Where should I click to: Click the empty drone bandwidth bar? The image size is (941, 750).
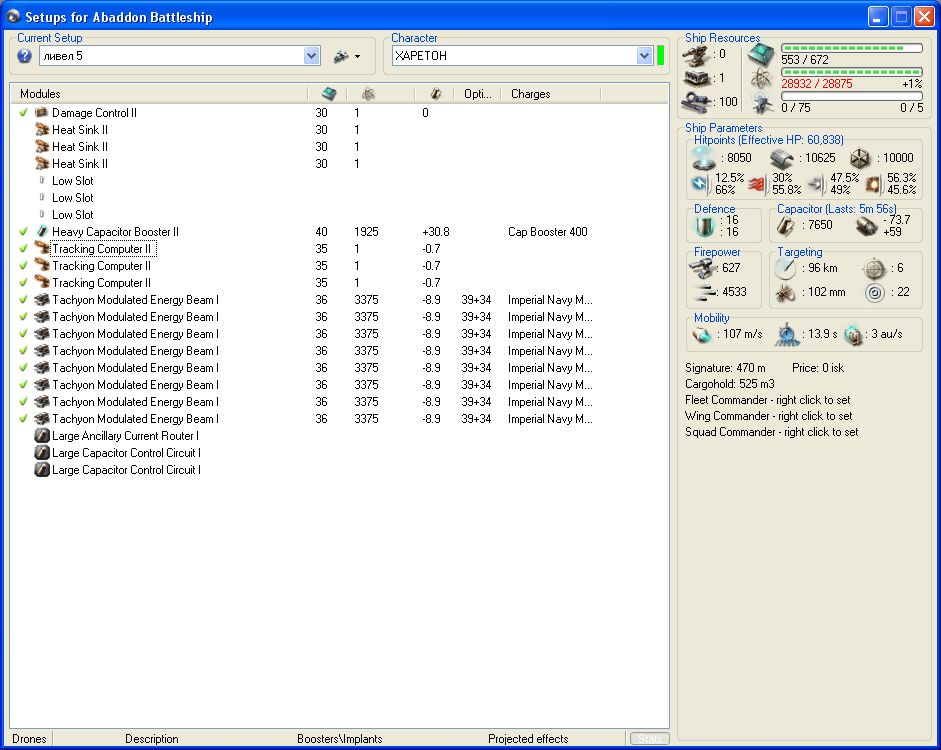point(852,96)
